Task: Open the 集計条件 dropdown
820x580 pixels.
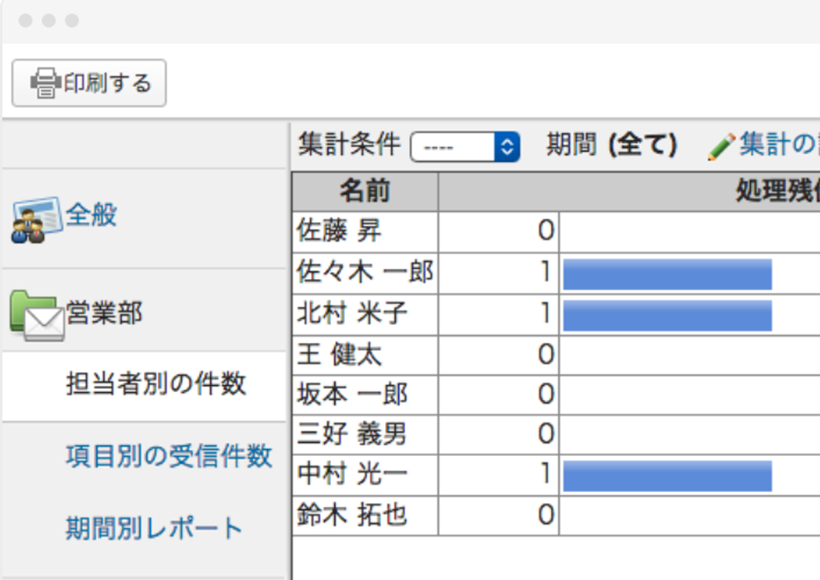Action: [465, 147]
